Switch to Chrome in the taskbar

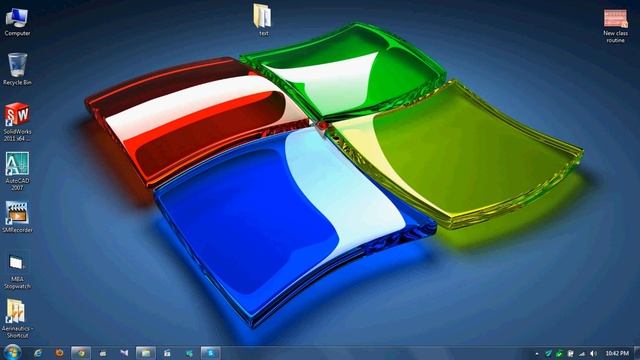coord(81,353)
